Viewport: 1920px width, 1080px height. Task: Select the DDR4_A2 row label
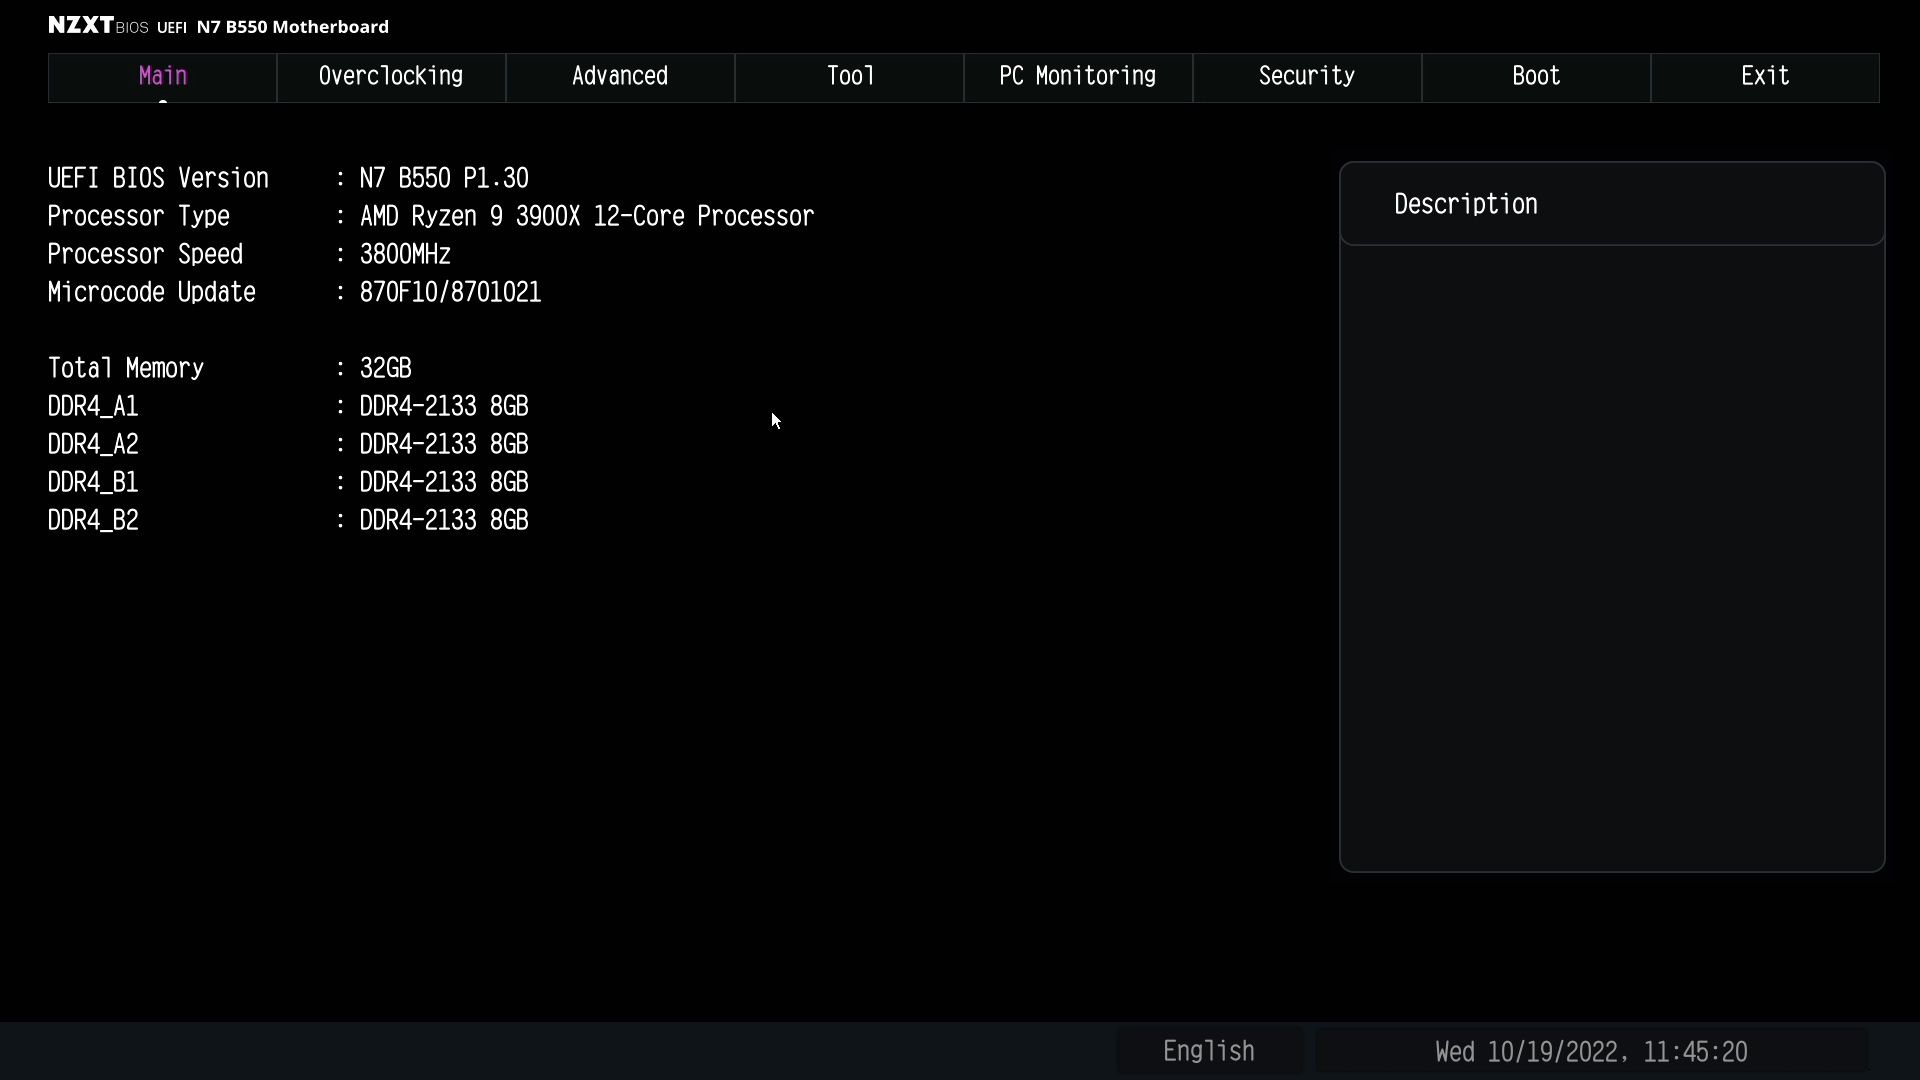[x=93, y=444]
